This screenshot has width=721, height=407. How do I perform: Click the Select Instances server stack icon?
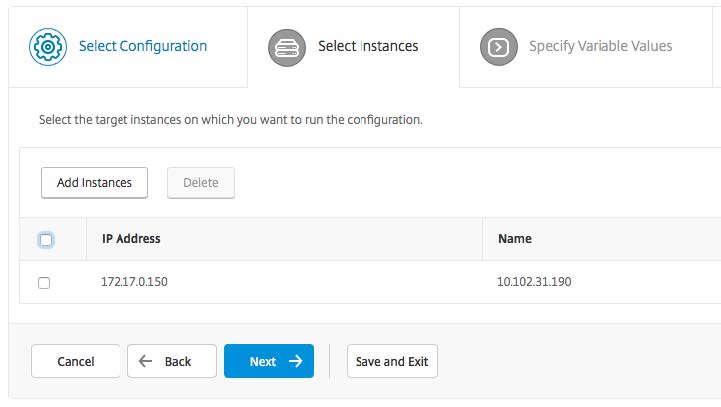(x=287, y=47)
